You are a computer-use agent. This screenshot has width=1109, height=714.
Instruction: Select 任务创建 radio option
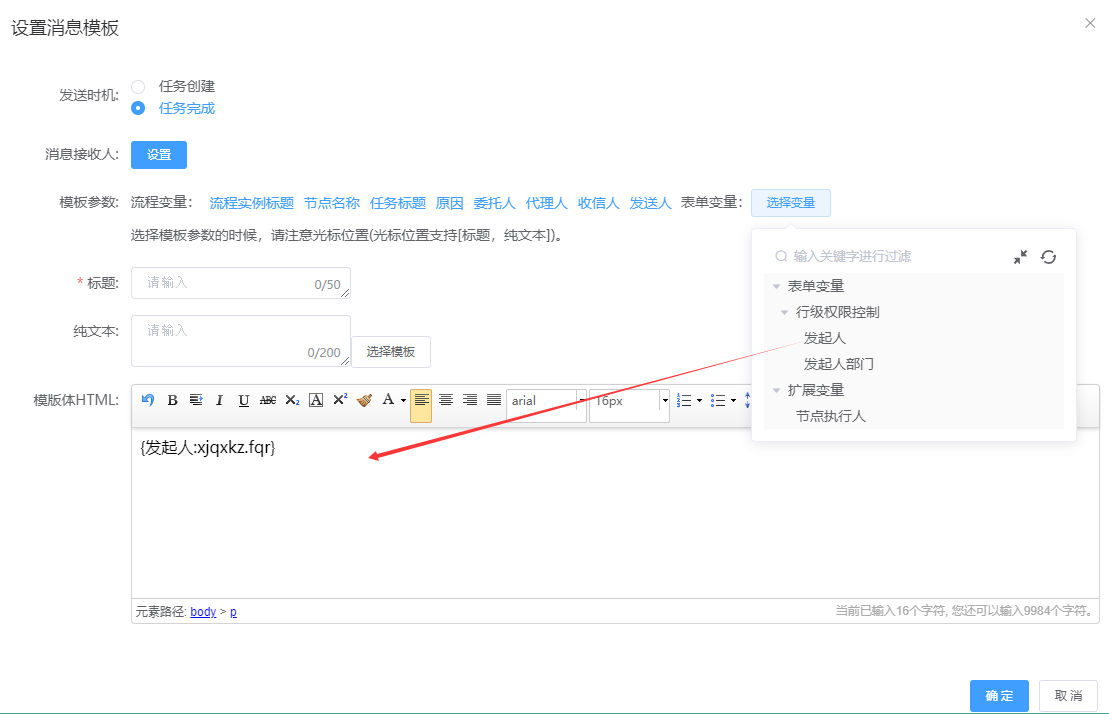(138, 86)
